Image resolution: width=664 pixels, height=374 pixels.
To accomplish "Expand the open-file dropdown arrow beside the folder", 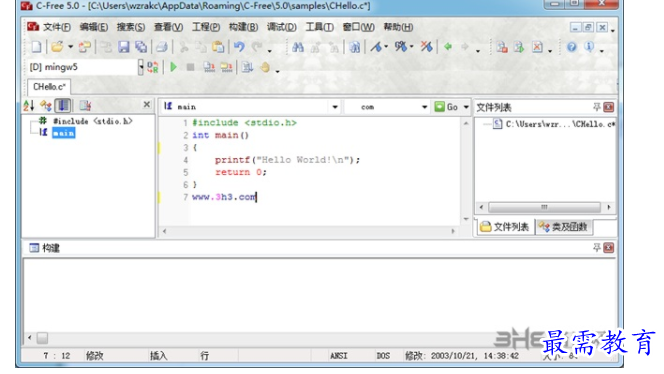I will click(x=70, y=47).
